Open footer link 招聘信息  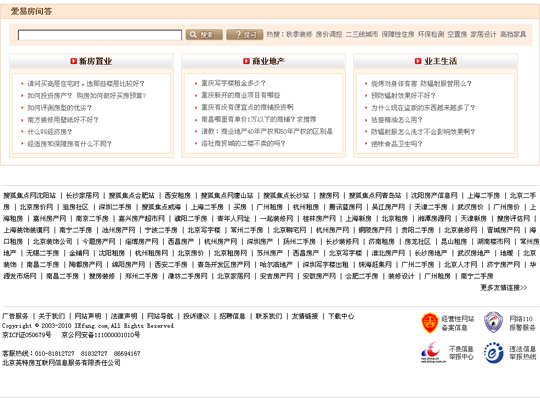(x=232, y=316)
